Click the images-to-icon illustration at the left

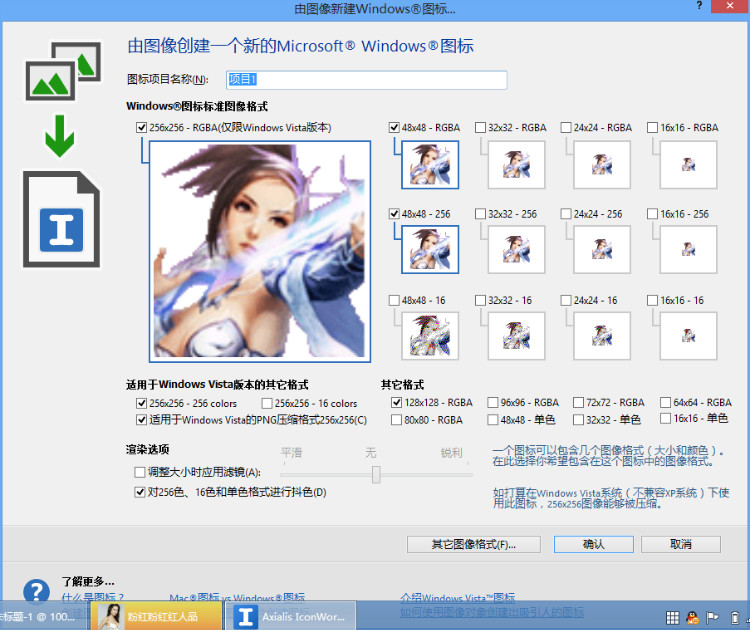click(63, 71)
